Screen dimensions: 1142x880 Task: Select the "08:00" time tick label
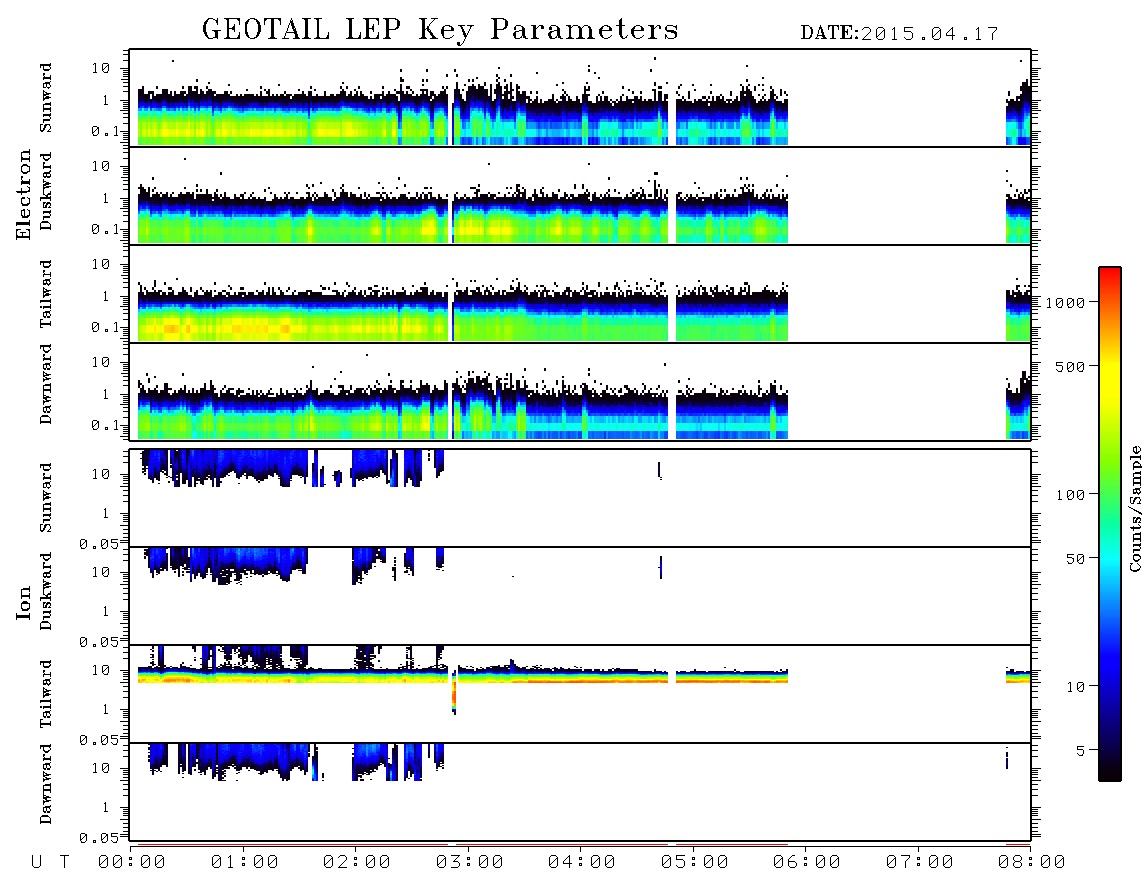pos(1031,863)
